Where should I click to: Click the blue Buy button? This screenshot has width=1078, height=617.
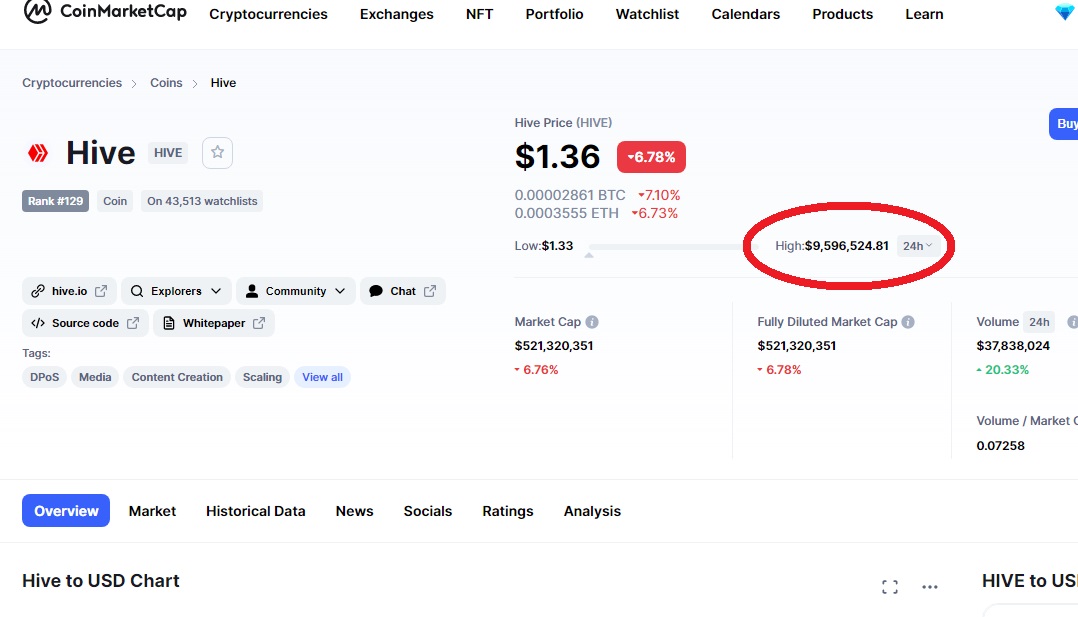click(x=1064, y=124)
